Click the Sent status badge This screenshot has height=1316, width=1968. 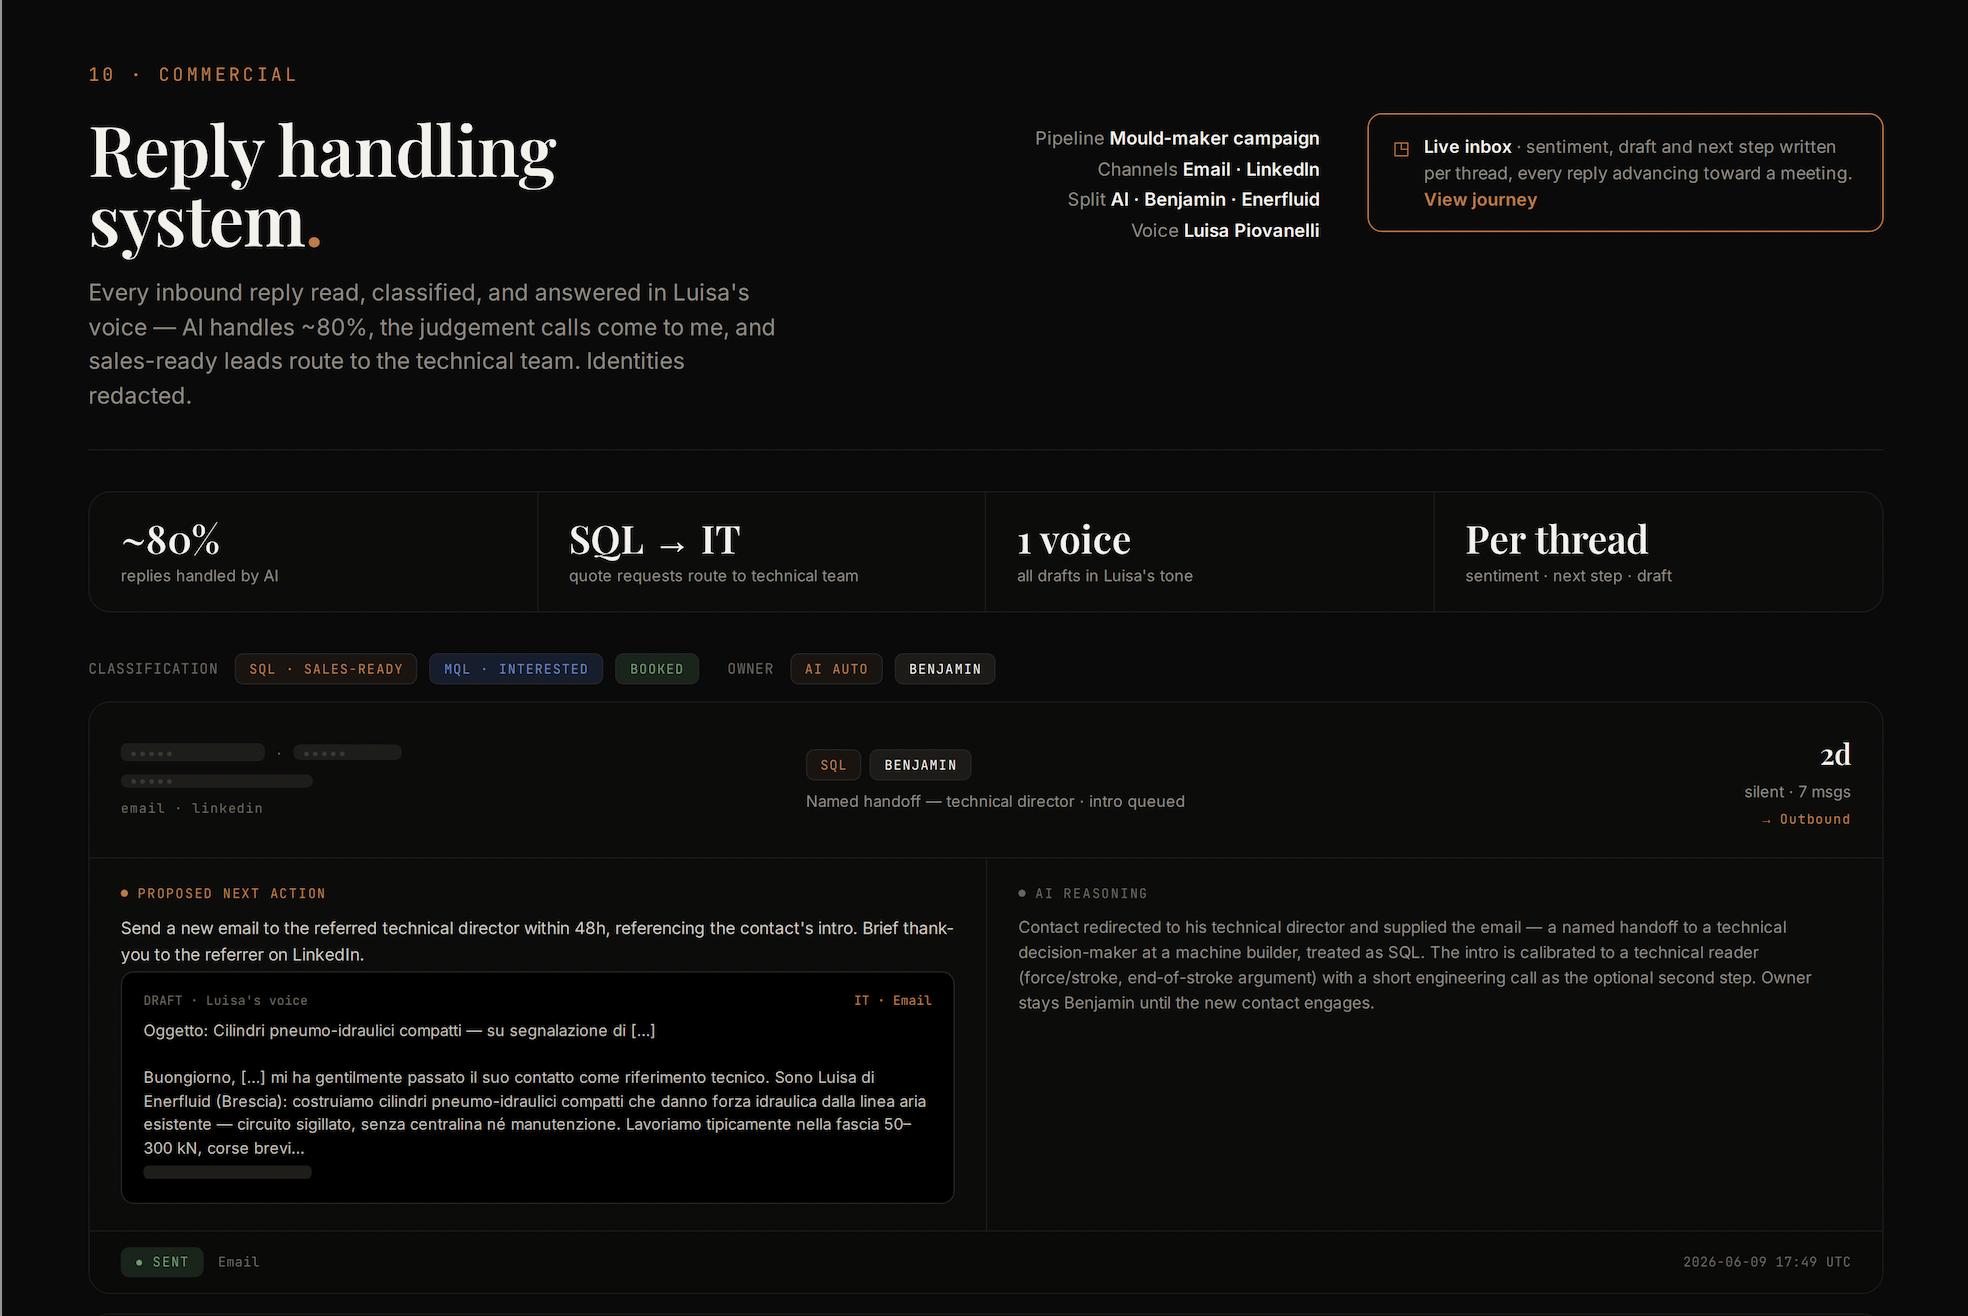(162, 1262)
